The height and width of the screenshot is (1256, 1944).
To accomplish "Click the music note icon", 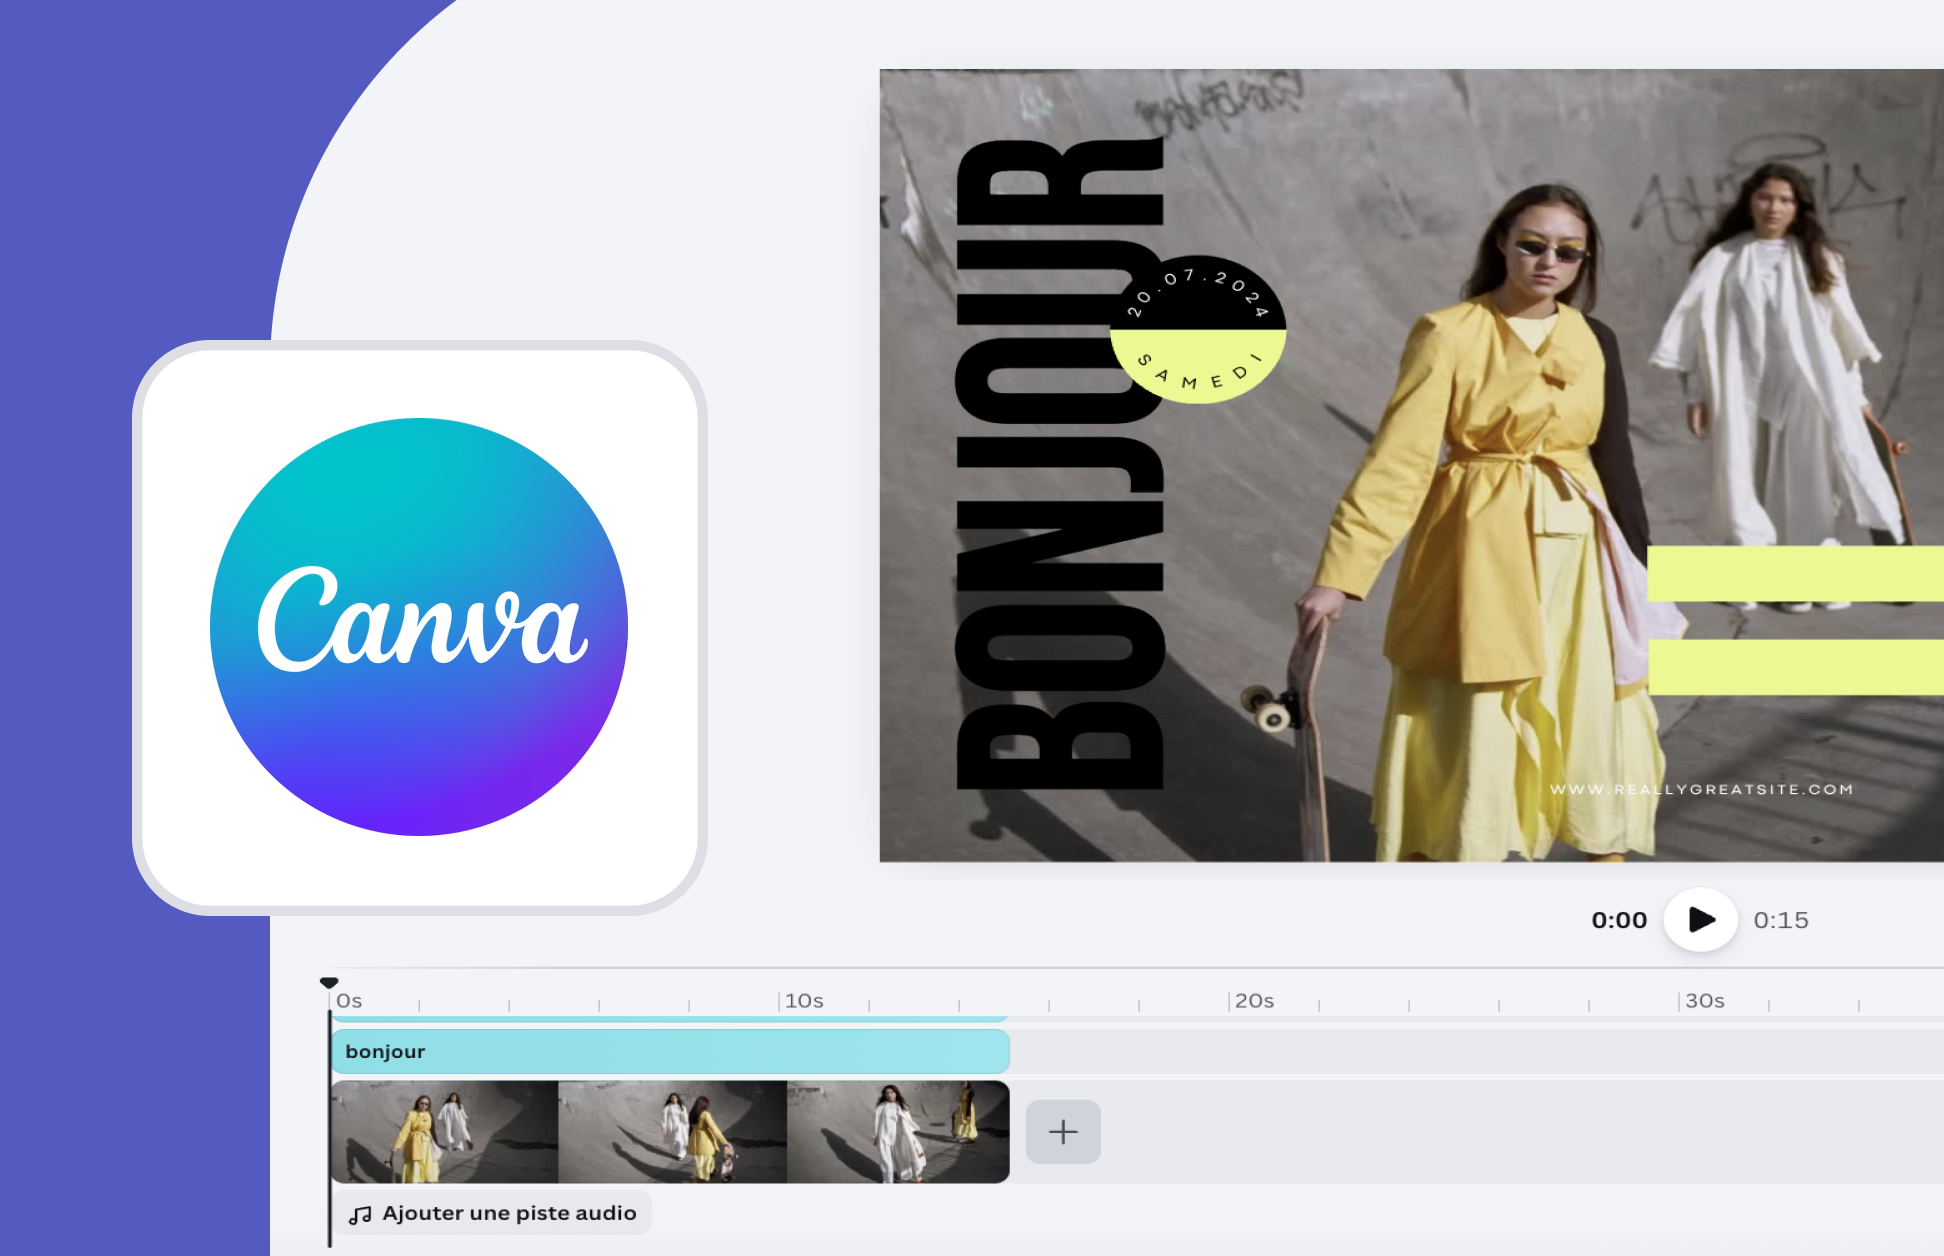I will (360, 1214).
